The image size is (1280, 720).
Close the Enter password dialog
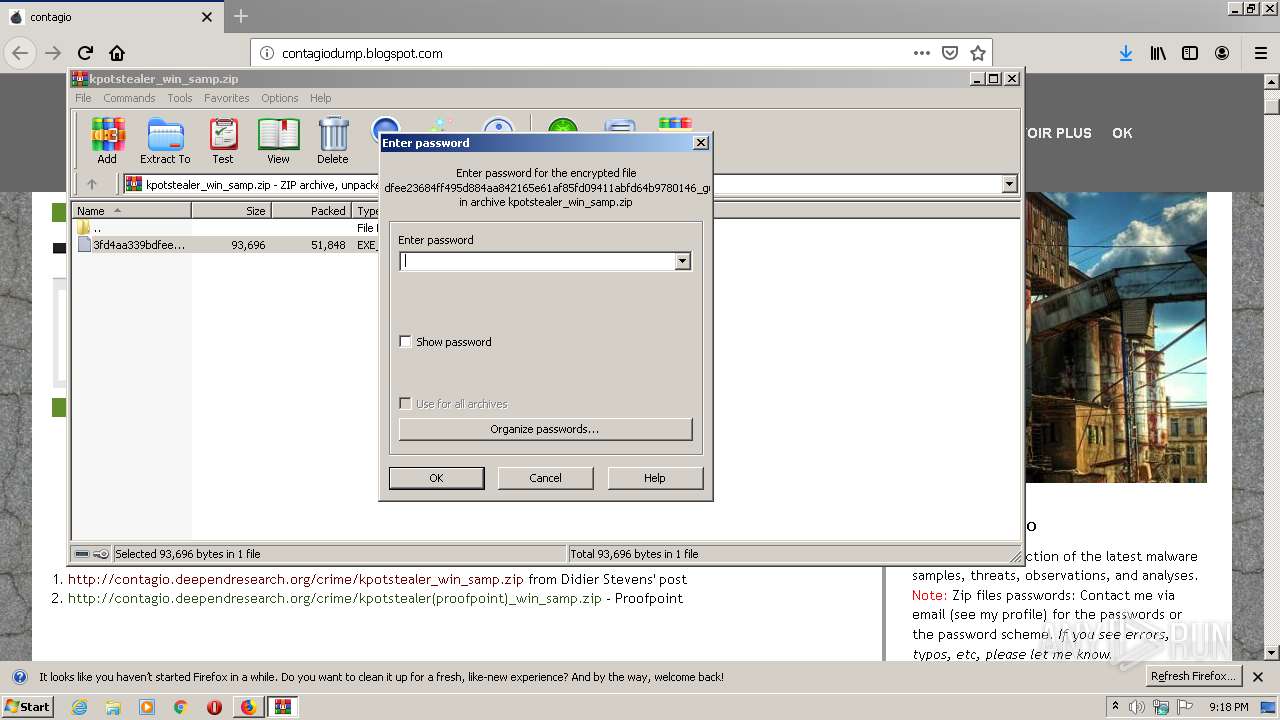701,143
